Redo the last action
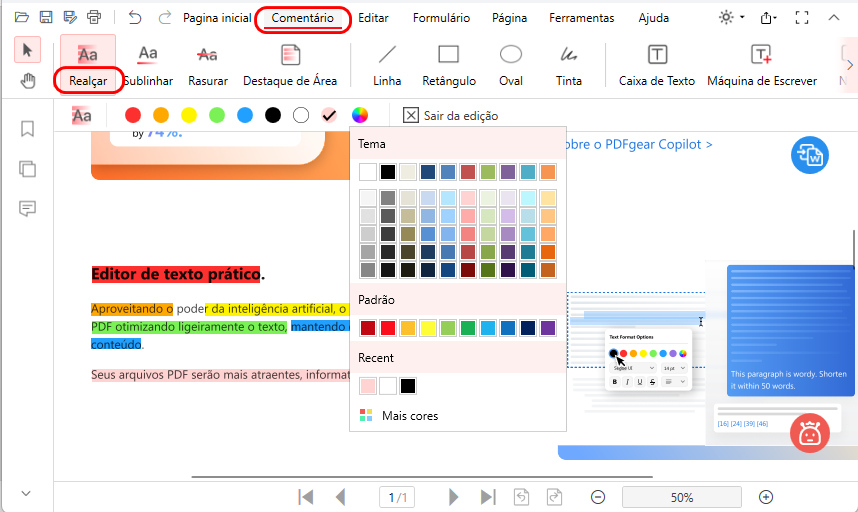The height and width of the screenshot is (512, 858). click(x=164, y=18)
